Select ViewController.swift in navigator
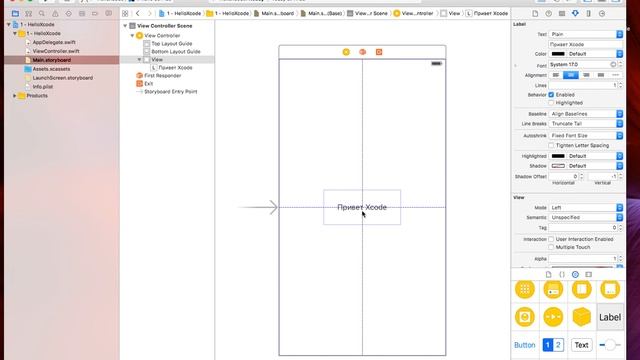The width and height of the screenshot is (640, 360). pyautogui.click(x=56, y=51)
